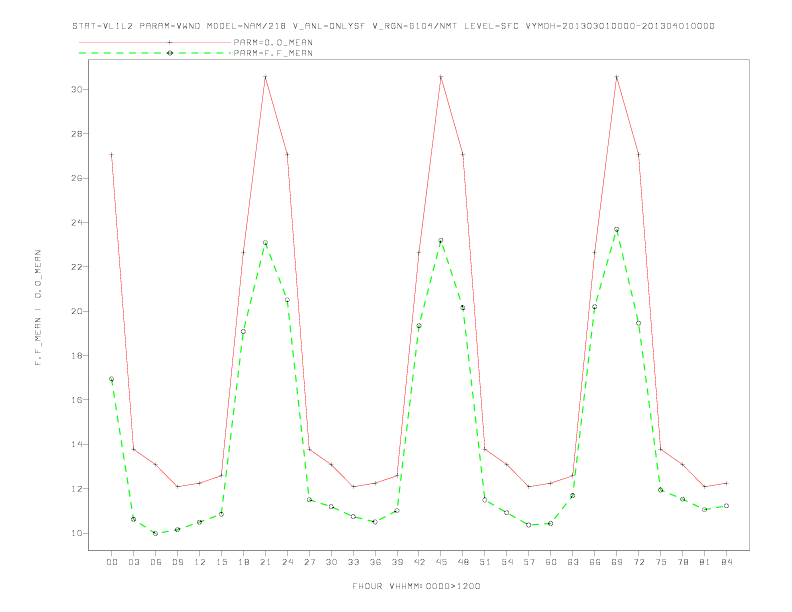Click the x-axis tick label 33
Viewport: 792px width, 612px height.
pos(353,562)
